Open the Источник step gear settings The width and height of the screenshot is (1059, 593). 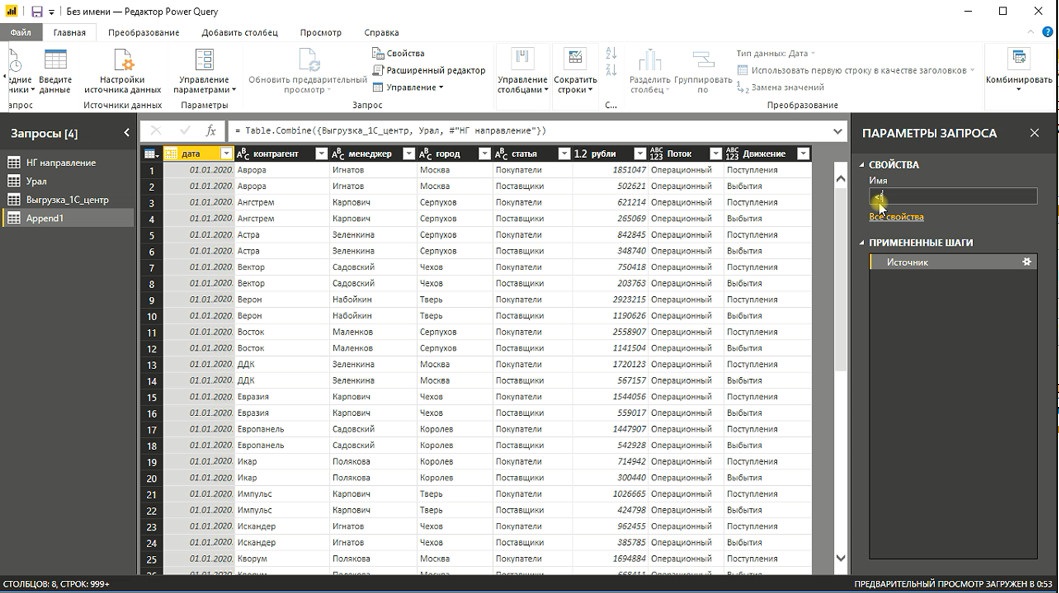pos(1027,261)
